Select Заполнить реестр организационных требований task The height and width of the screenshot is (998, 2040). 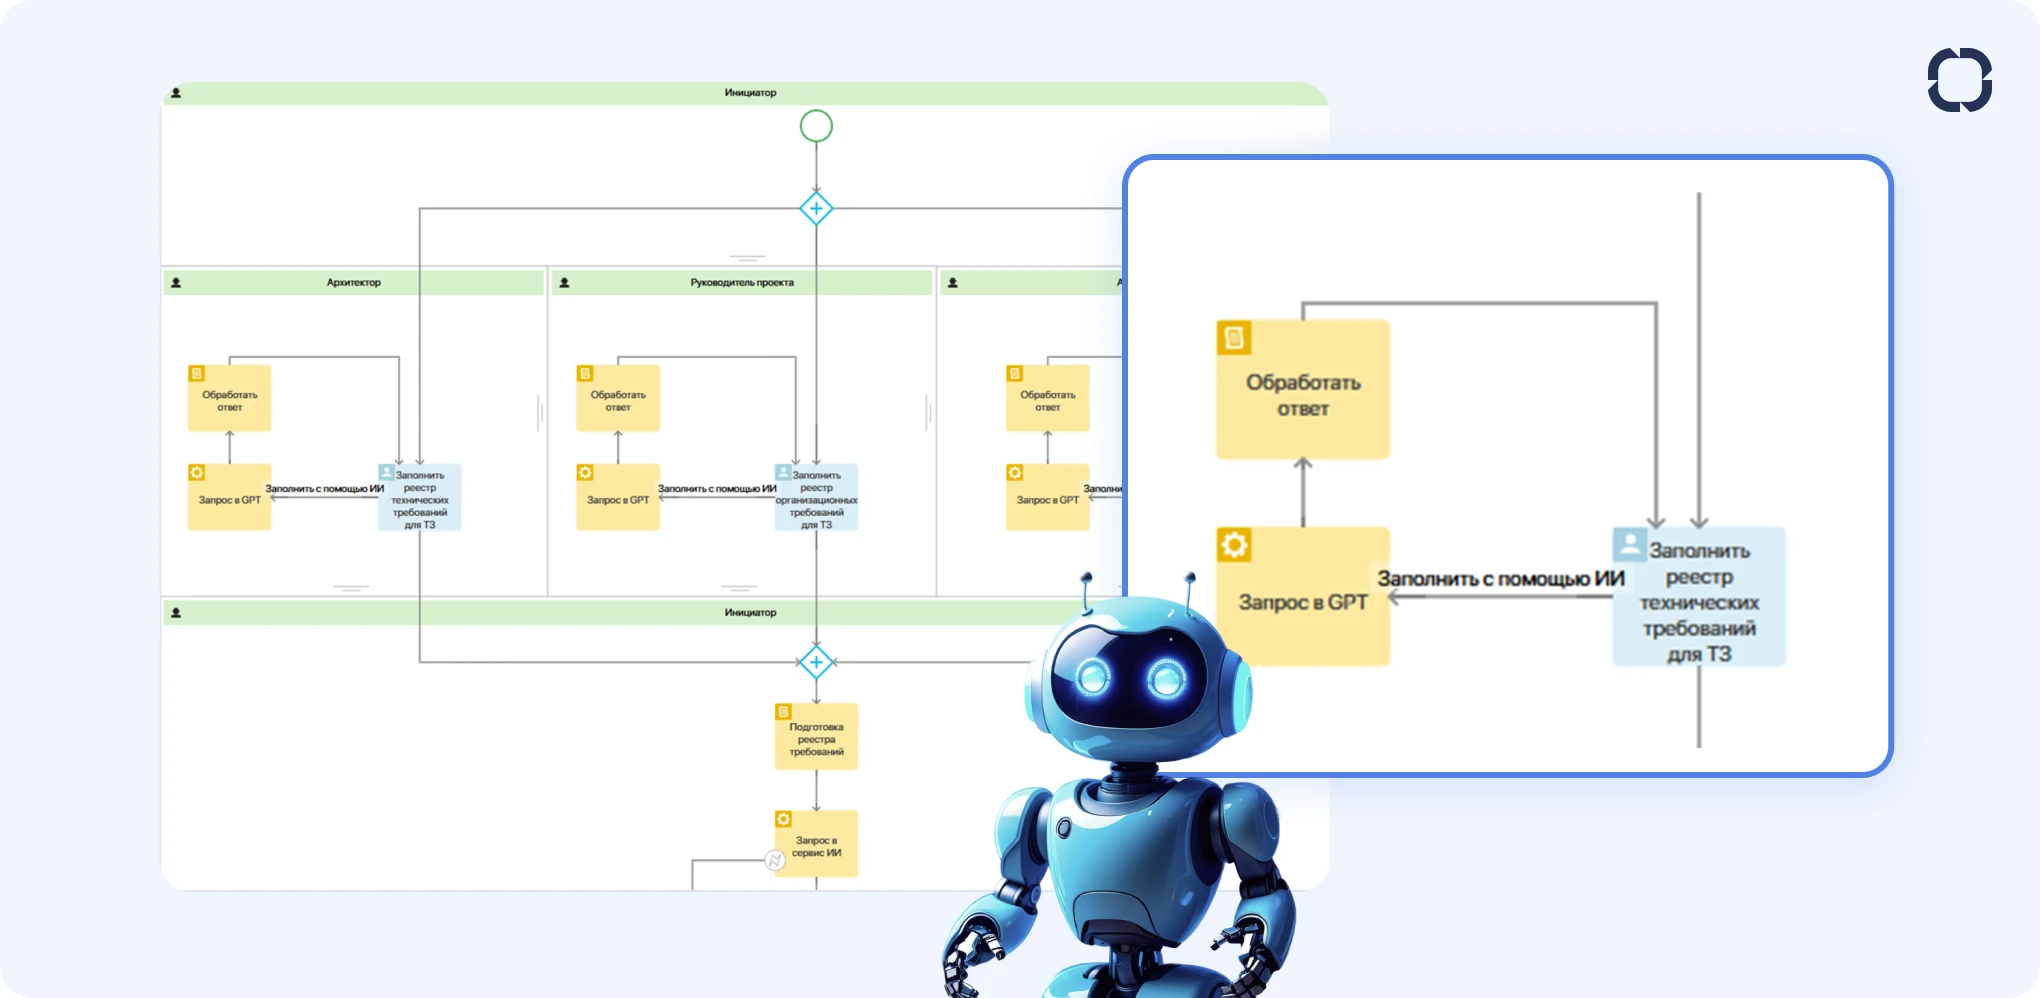tap(816, 499)
